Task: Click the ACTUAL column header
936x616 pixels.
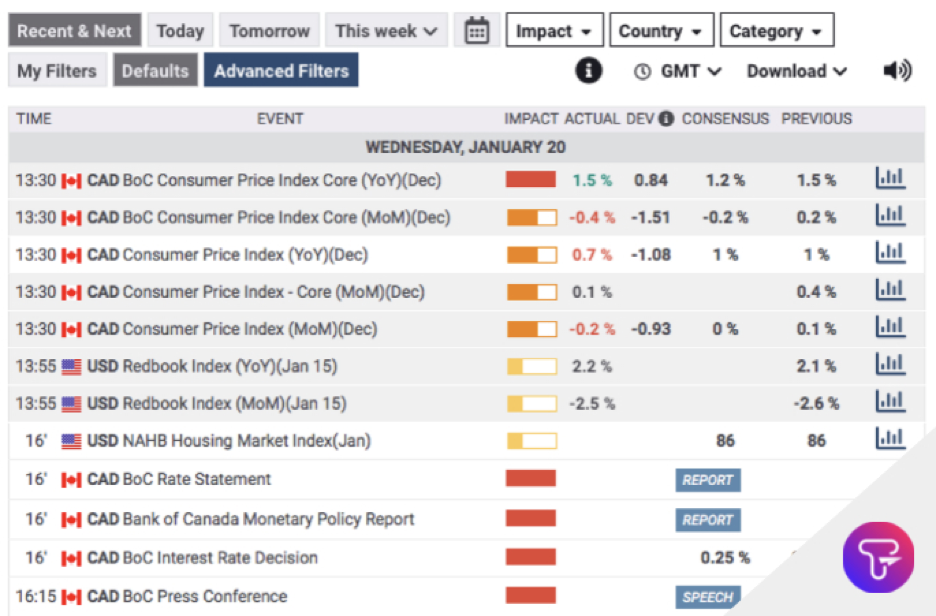Action: [x=592, y=119]
